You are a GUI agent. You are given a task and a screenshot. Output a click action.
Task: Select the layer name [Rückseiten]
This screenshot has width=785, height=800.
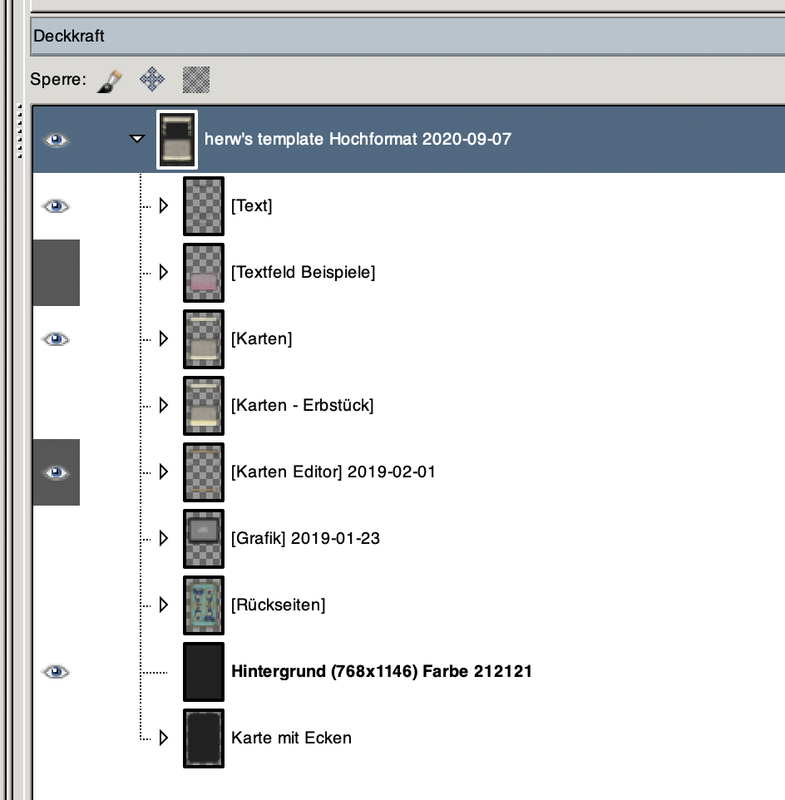(x=278, y=605)
